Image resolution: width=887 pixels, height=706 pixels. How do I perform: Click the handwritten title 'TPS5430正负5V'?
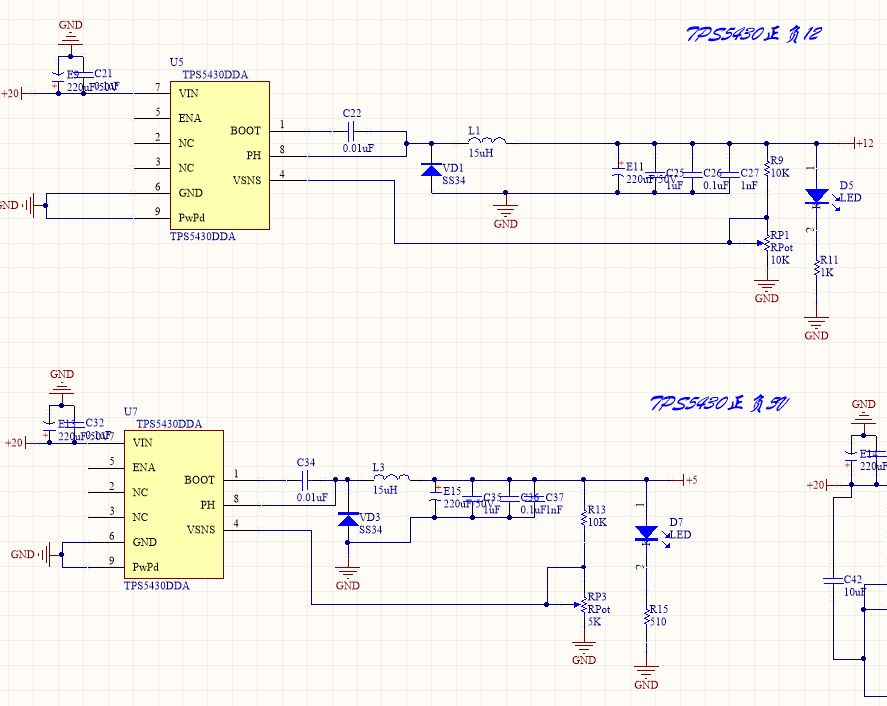(719, 403)
